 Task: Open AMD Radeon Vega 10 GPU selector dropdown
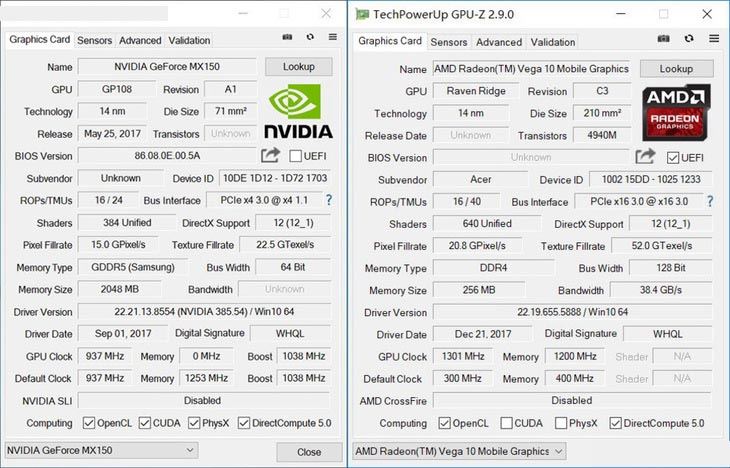[460, 451]
